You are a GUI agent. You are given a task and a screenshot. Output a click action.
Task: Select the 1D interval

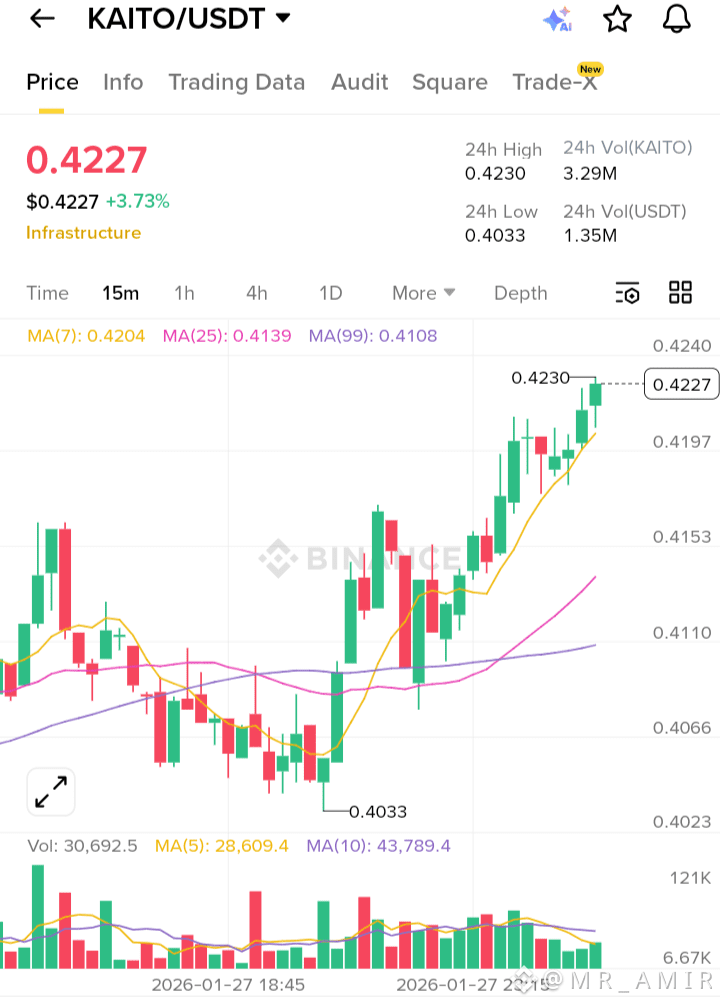pyautogui.click(x=331, y=293)
